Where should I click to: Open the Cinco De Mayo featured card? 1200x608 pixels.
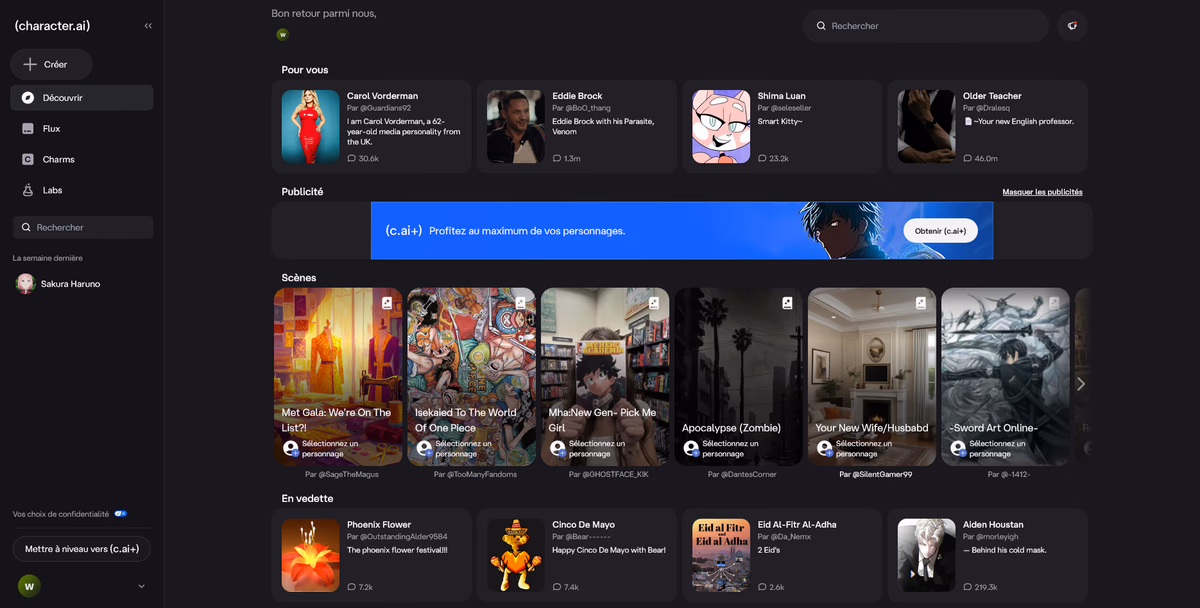(577, 556)
